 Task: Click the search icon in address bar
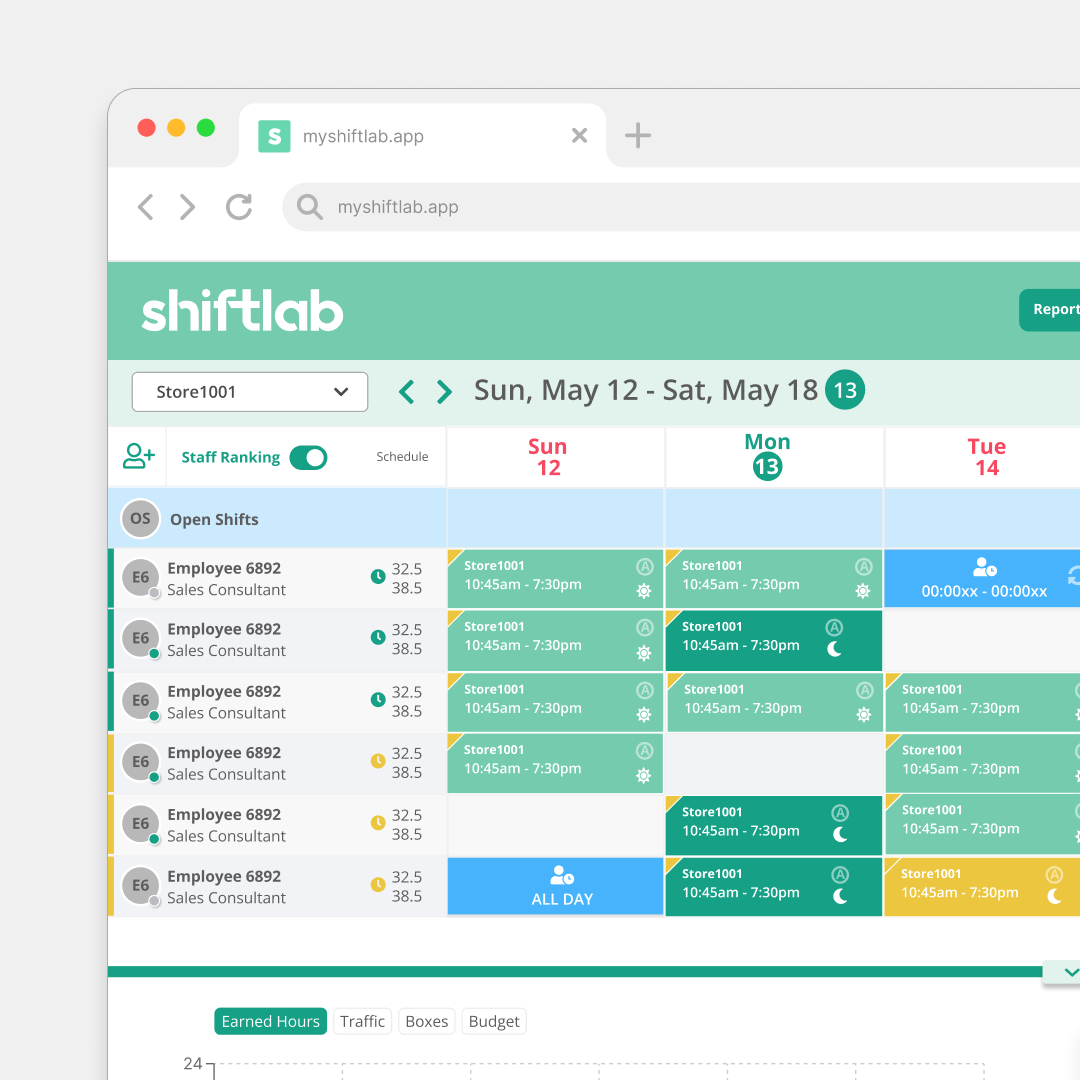[310, 207]
